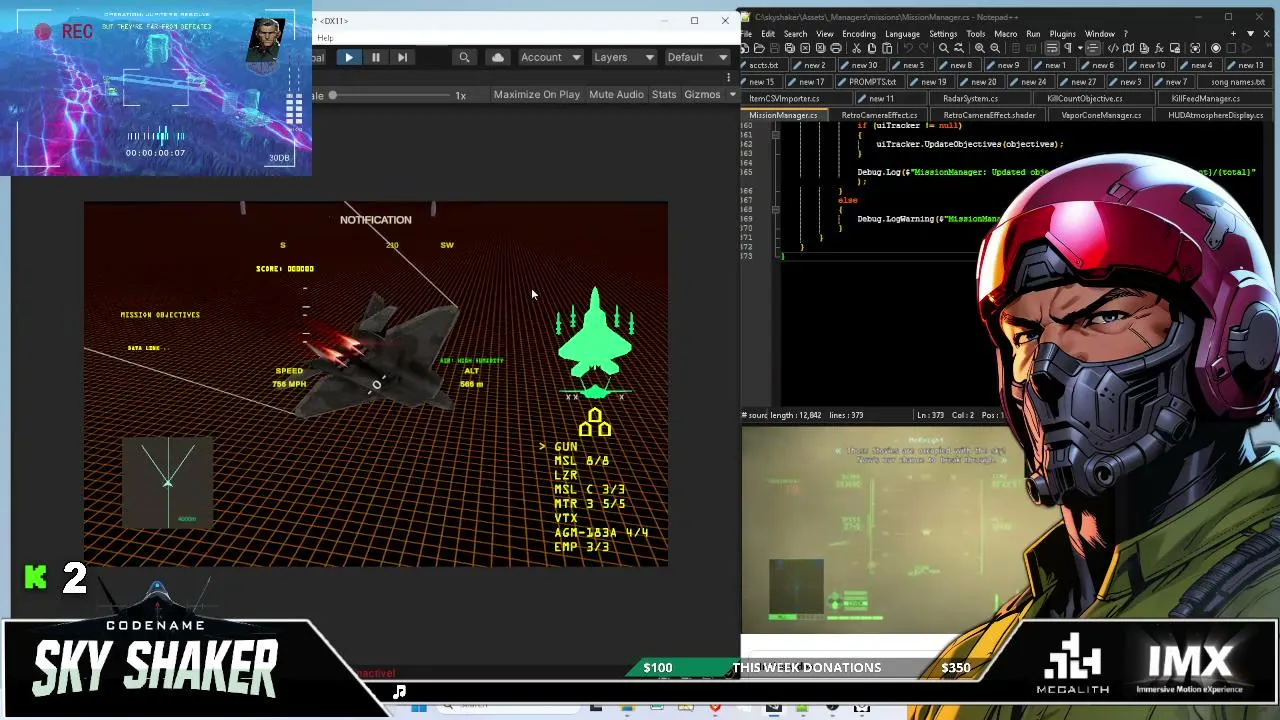Toggle Mute Audio in Game view

click(x=616, y=95)
